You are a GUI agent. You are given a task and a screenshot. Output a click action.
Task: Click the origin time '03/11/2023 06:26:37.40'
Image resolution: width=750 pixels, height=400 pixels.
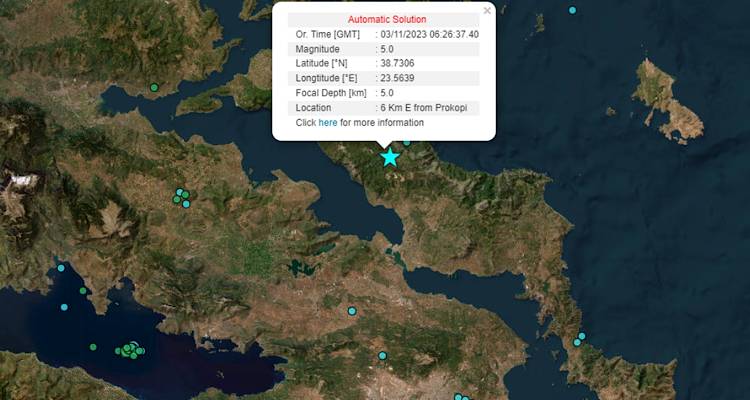tap(430, 34)
